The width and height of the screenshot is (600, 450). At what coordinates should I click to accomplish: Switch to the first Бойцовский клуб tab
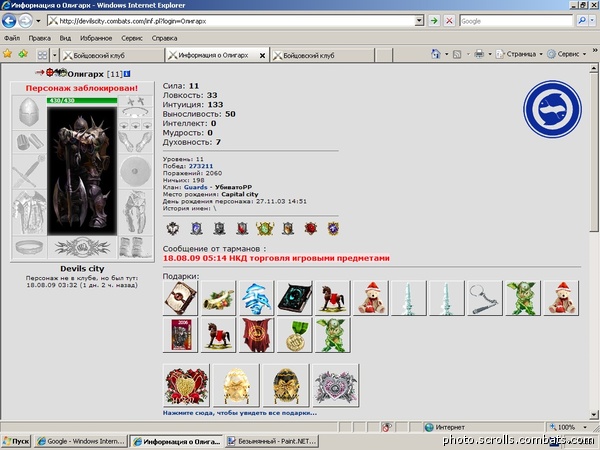[112, 55]
